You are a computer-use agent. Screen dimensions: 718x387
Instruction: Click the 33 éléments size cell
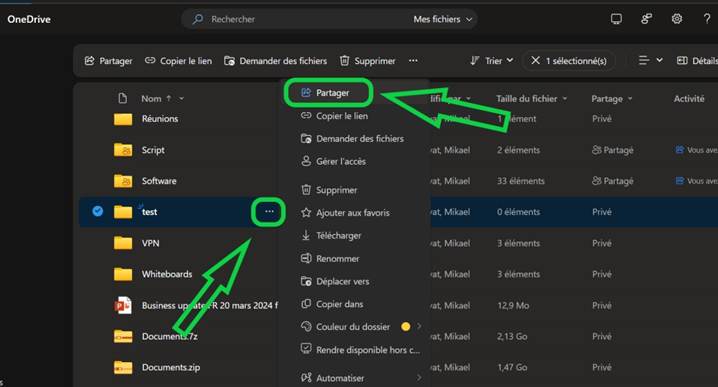click(x=521, y=181)
